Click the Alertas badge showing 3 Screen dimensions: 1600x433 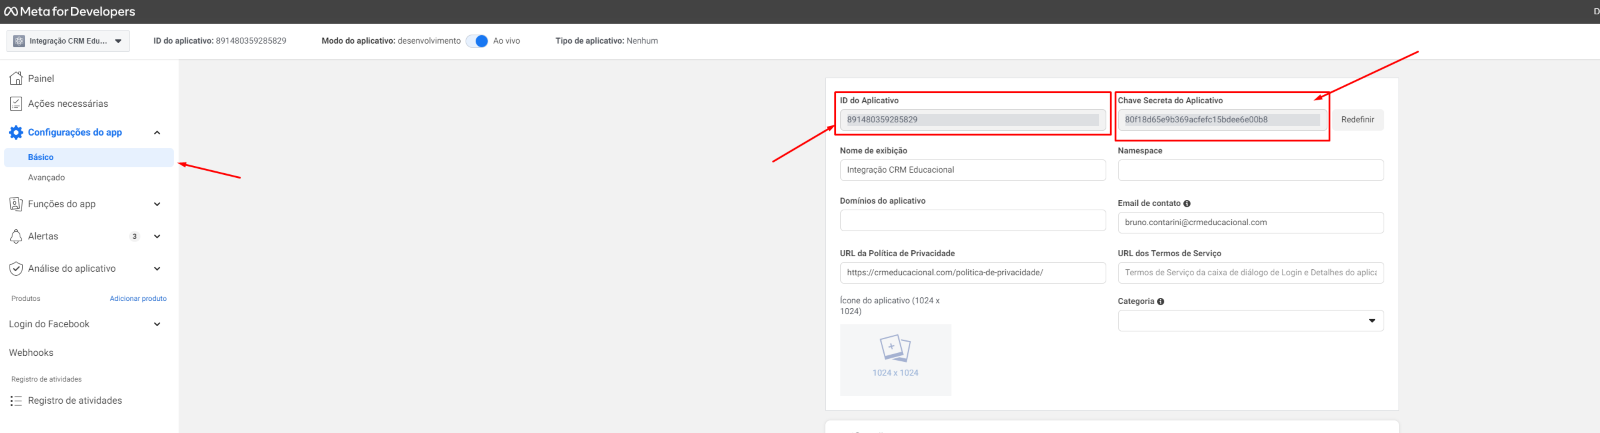135,236
